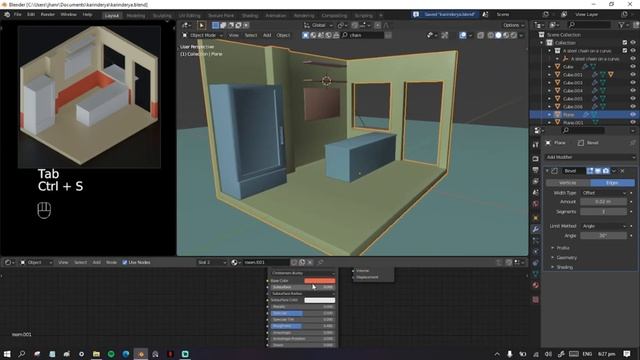The image size is (640, 360).
Task: Unlink the mam.001 material with X
Action: (x=310, y=262)
